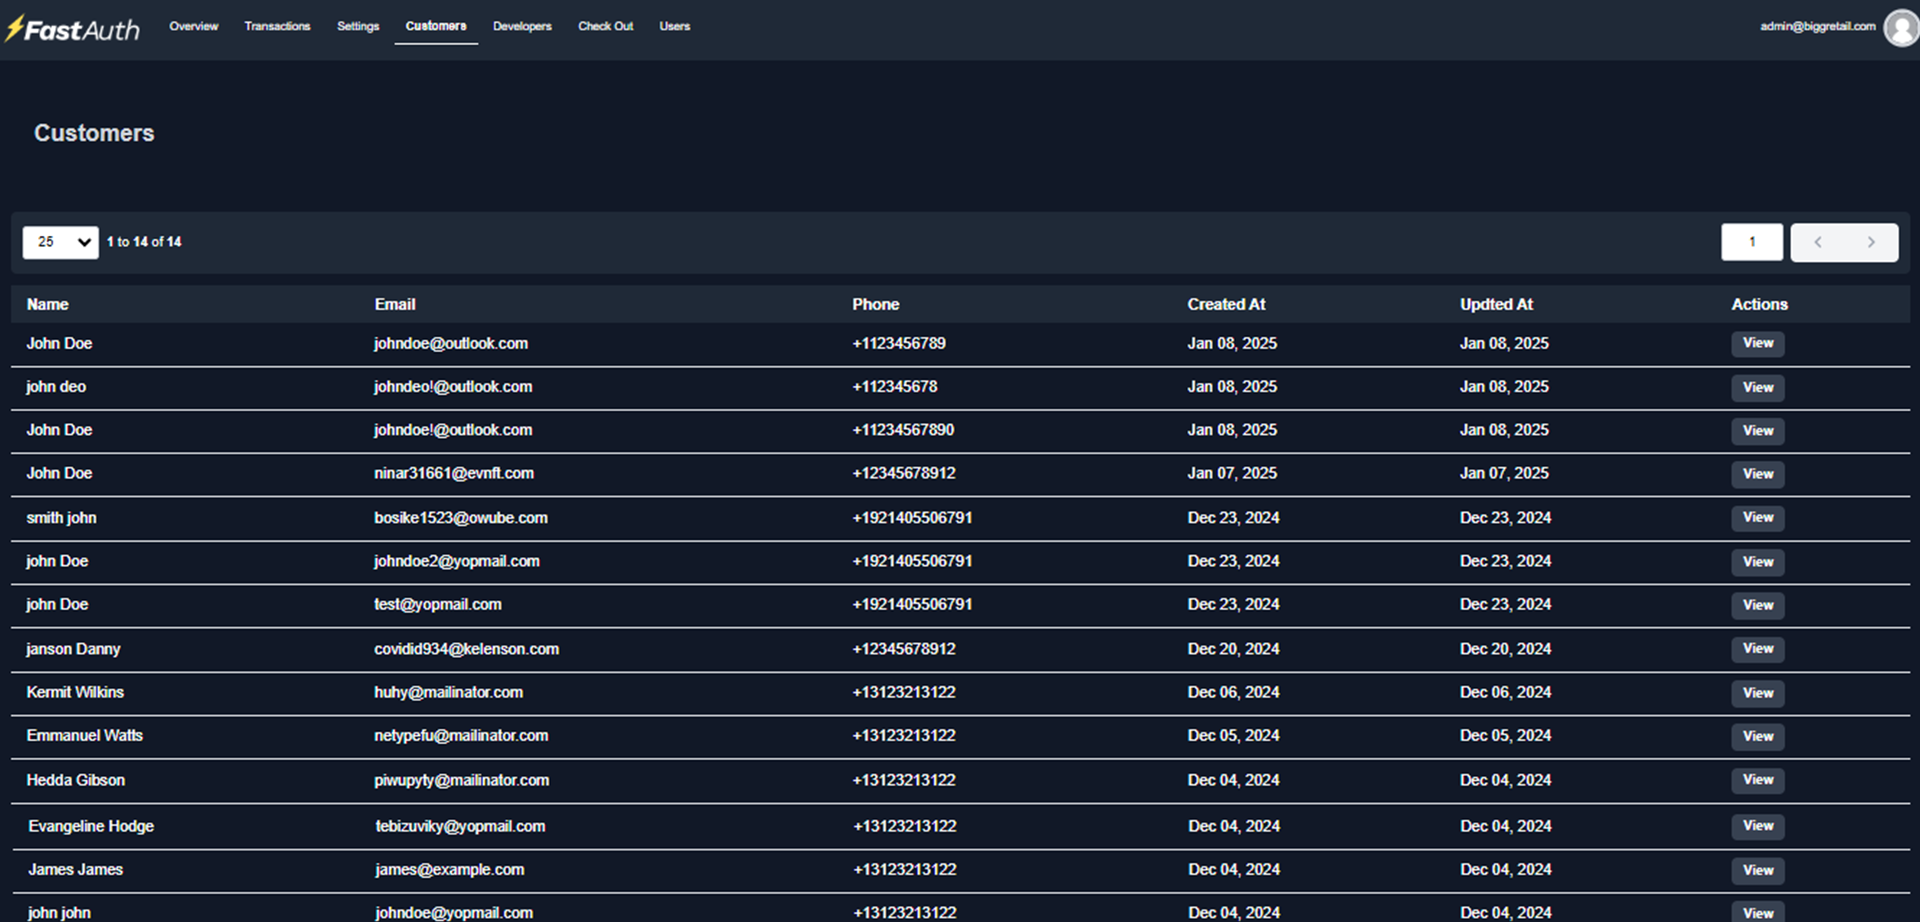Click the admin@biggretail.com account label
Viewport: 1920px width, 922px height.
[1817, 27]
